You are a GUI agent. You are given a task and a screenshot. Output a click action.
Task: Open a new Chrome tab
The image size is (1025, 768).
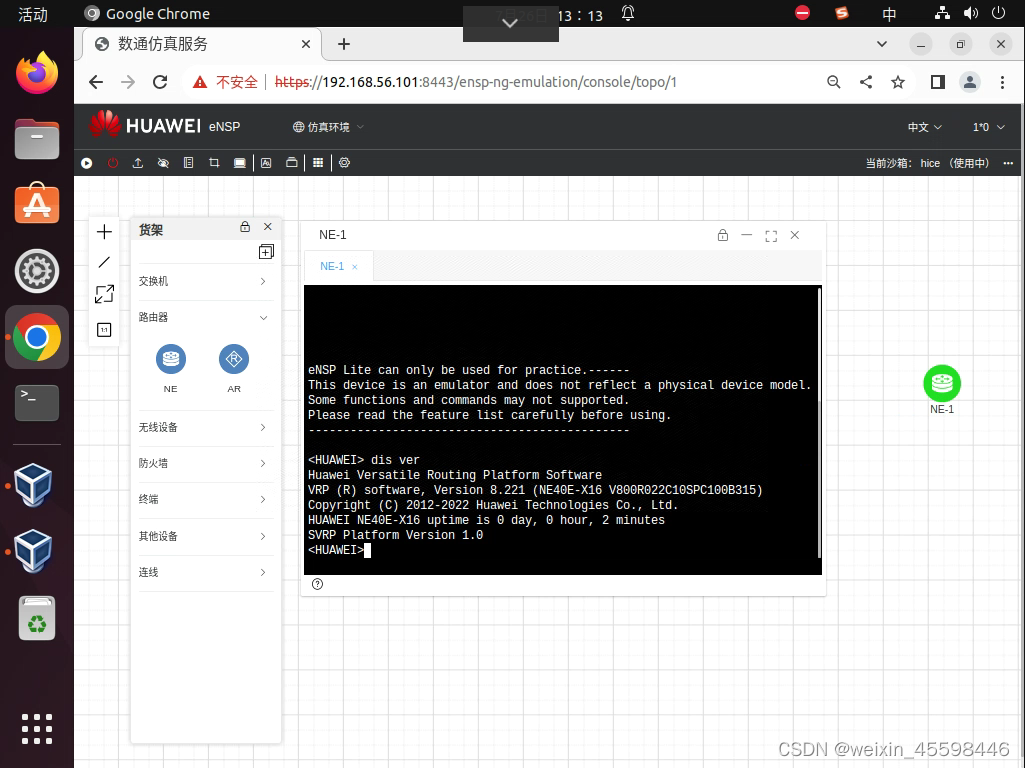(x=344, y=44)
